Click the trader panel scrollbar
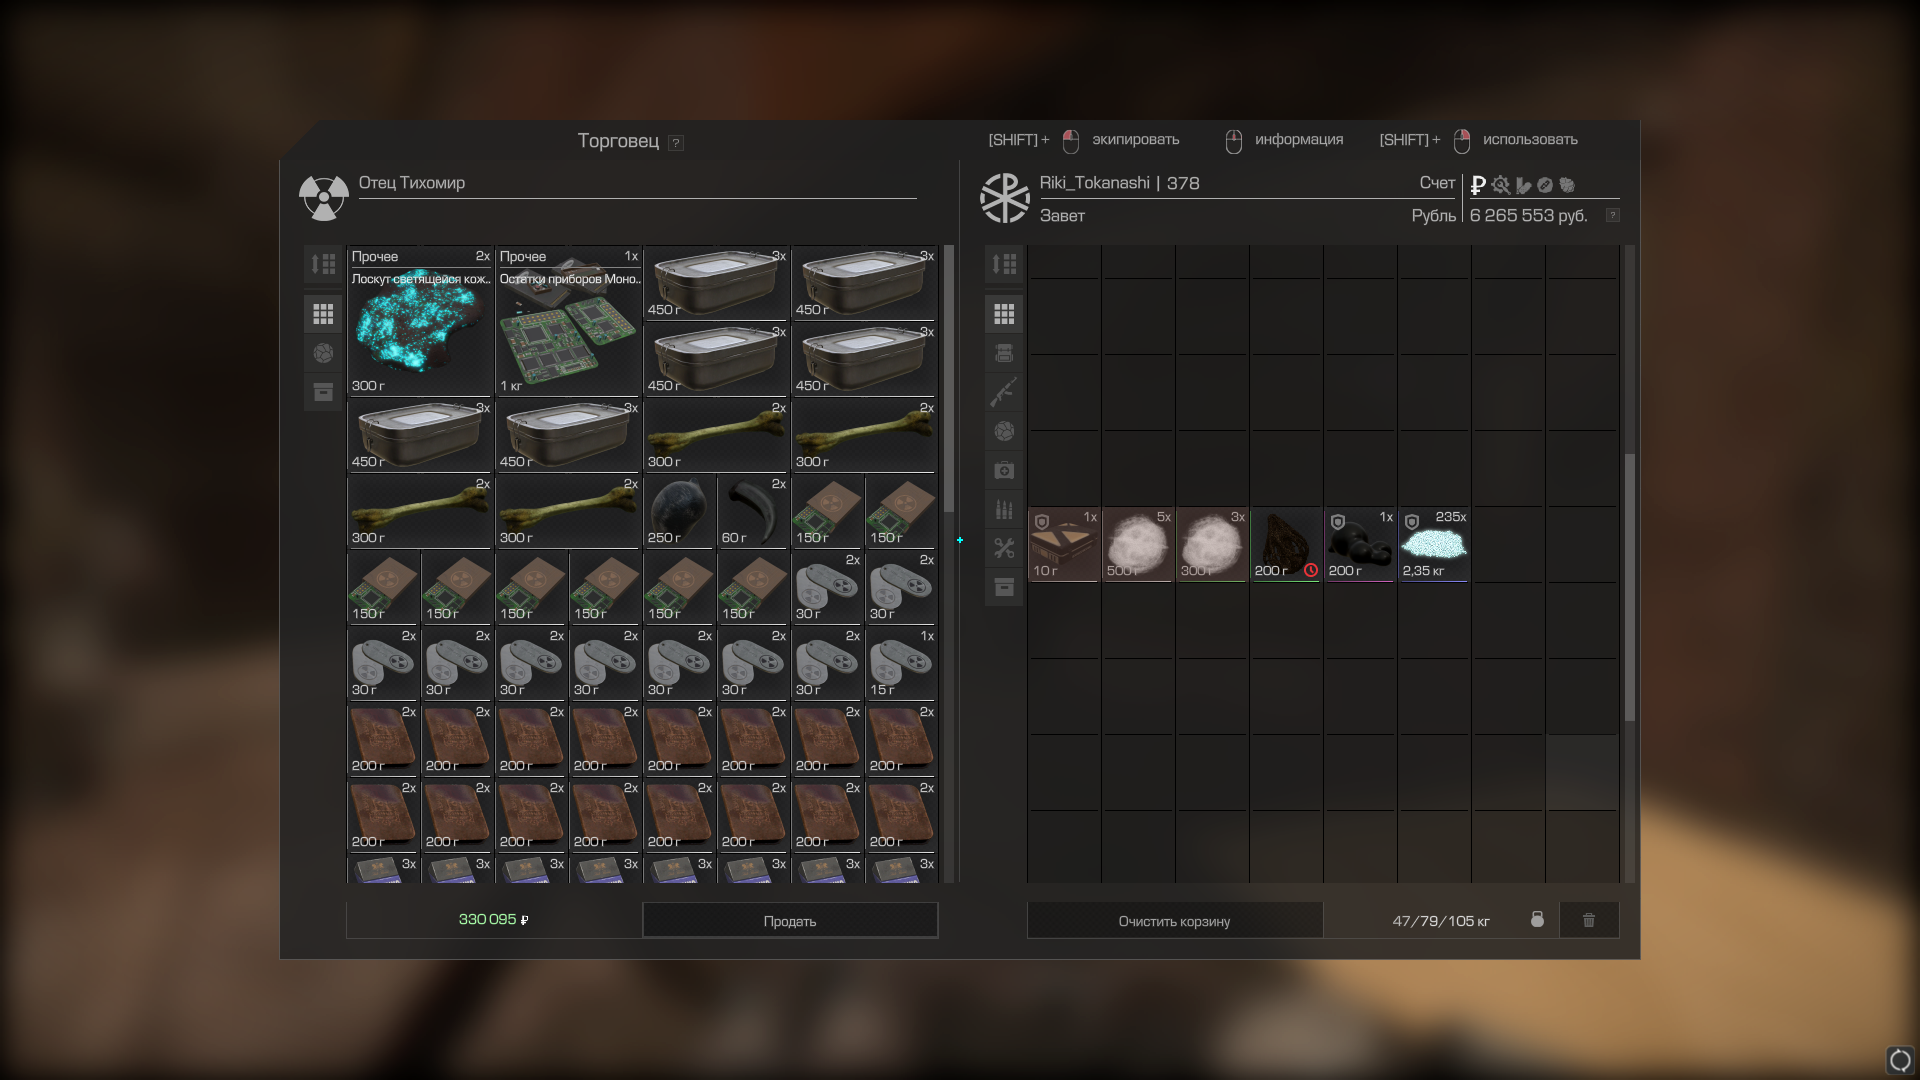1920x1080 pixels. (x=949, y=380)
